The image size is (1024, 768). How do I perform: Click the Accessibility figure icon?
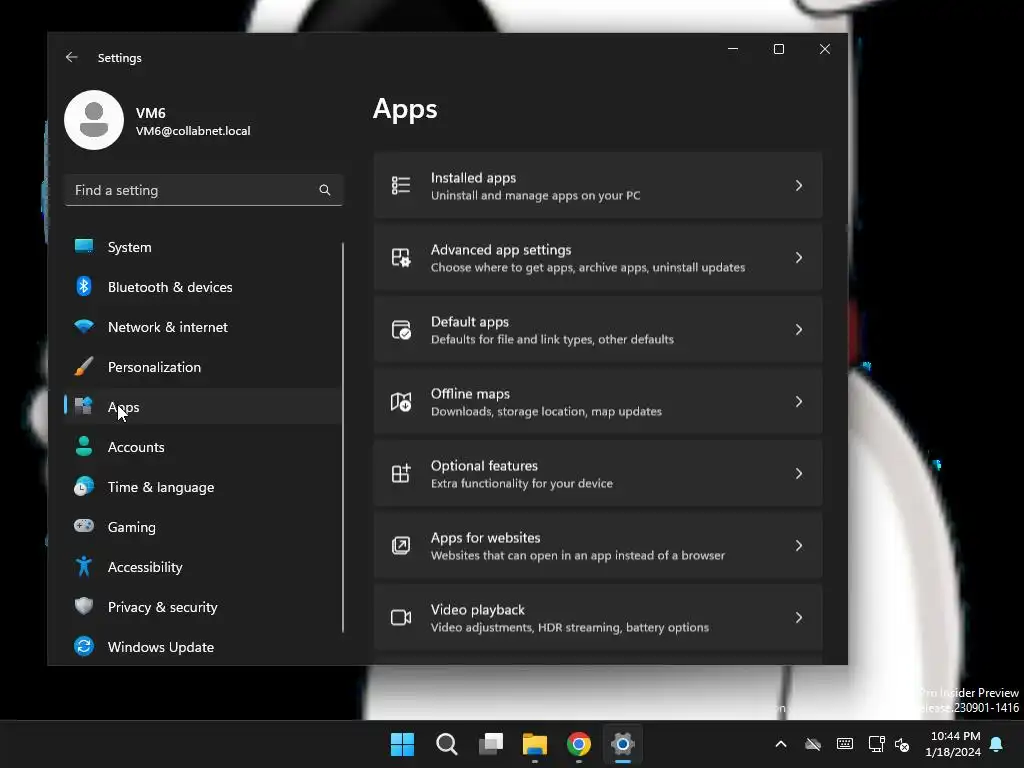pyautogui.click(x=84, y=566)
